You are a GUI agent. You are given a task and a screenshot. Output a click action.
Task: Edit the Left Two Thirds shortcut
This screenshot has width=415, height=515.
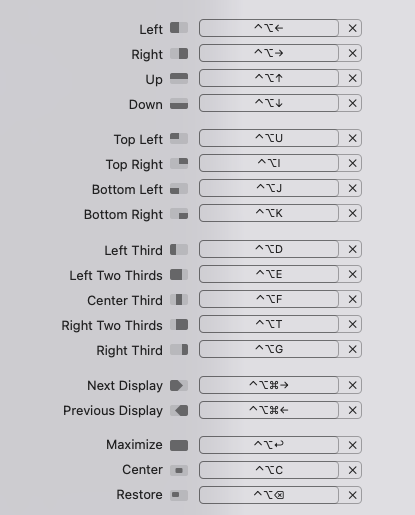coord(269,274)
